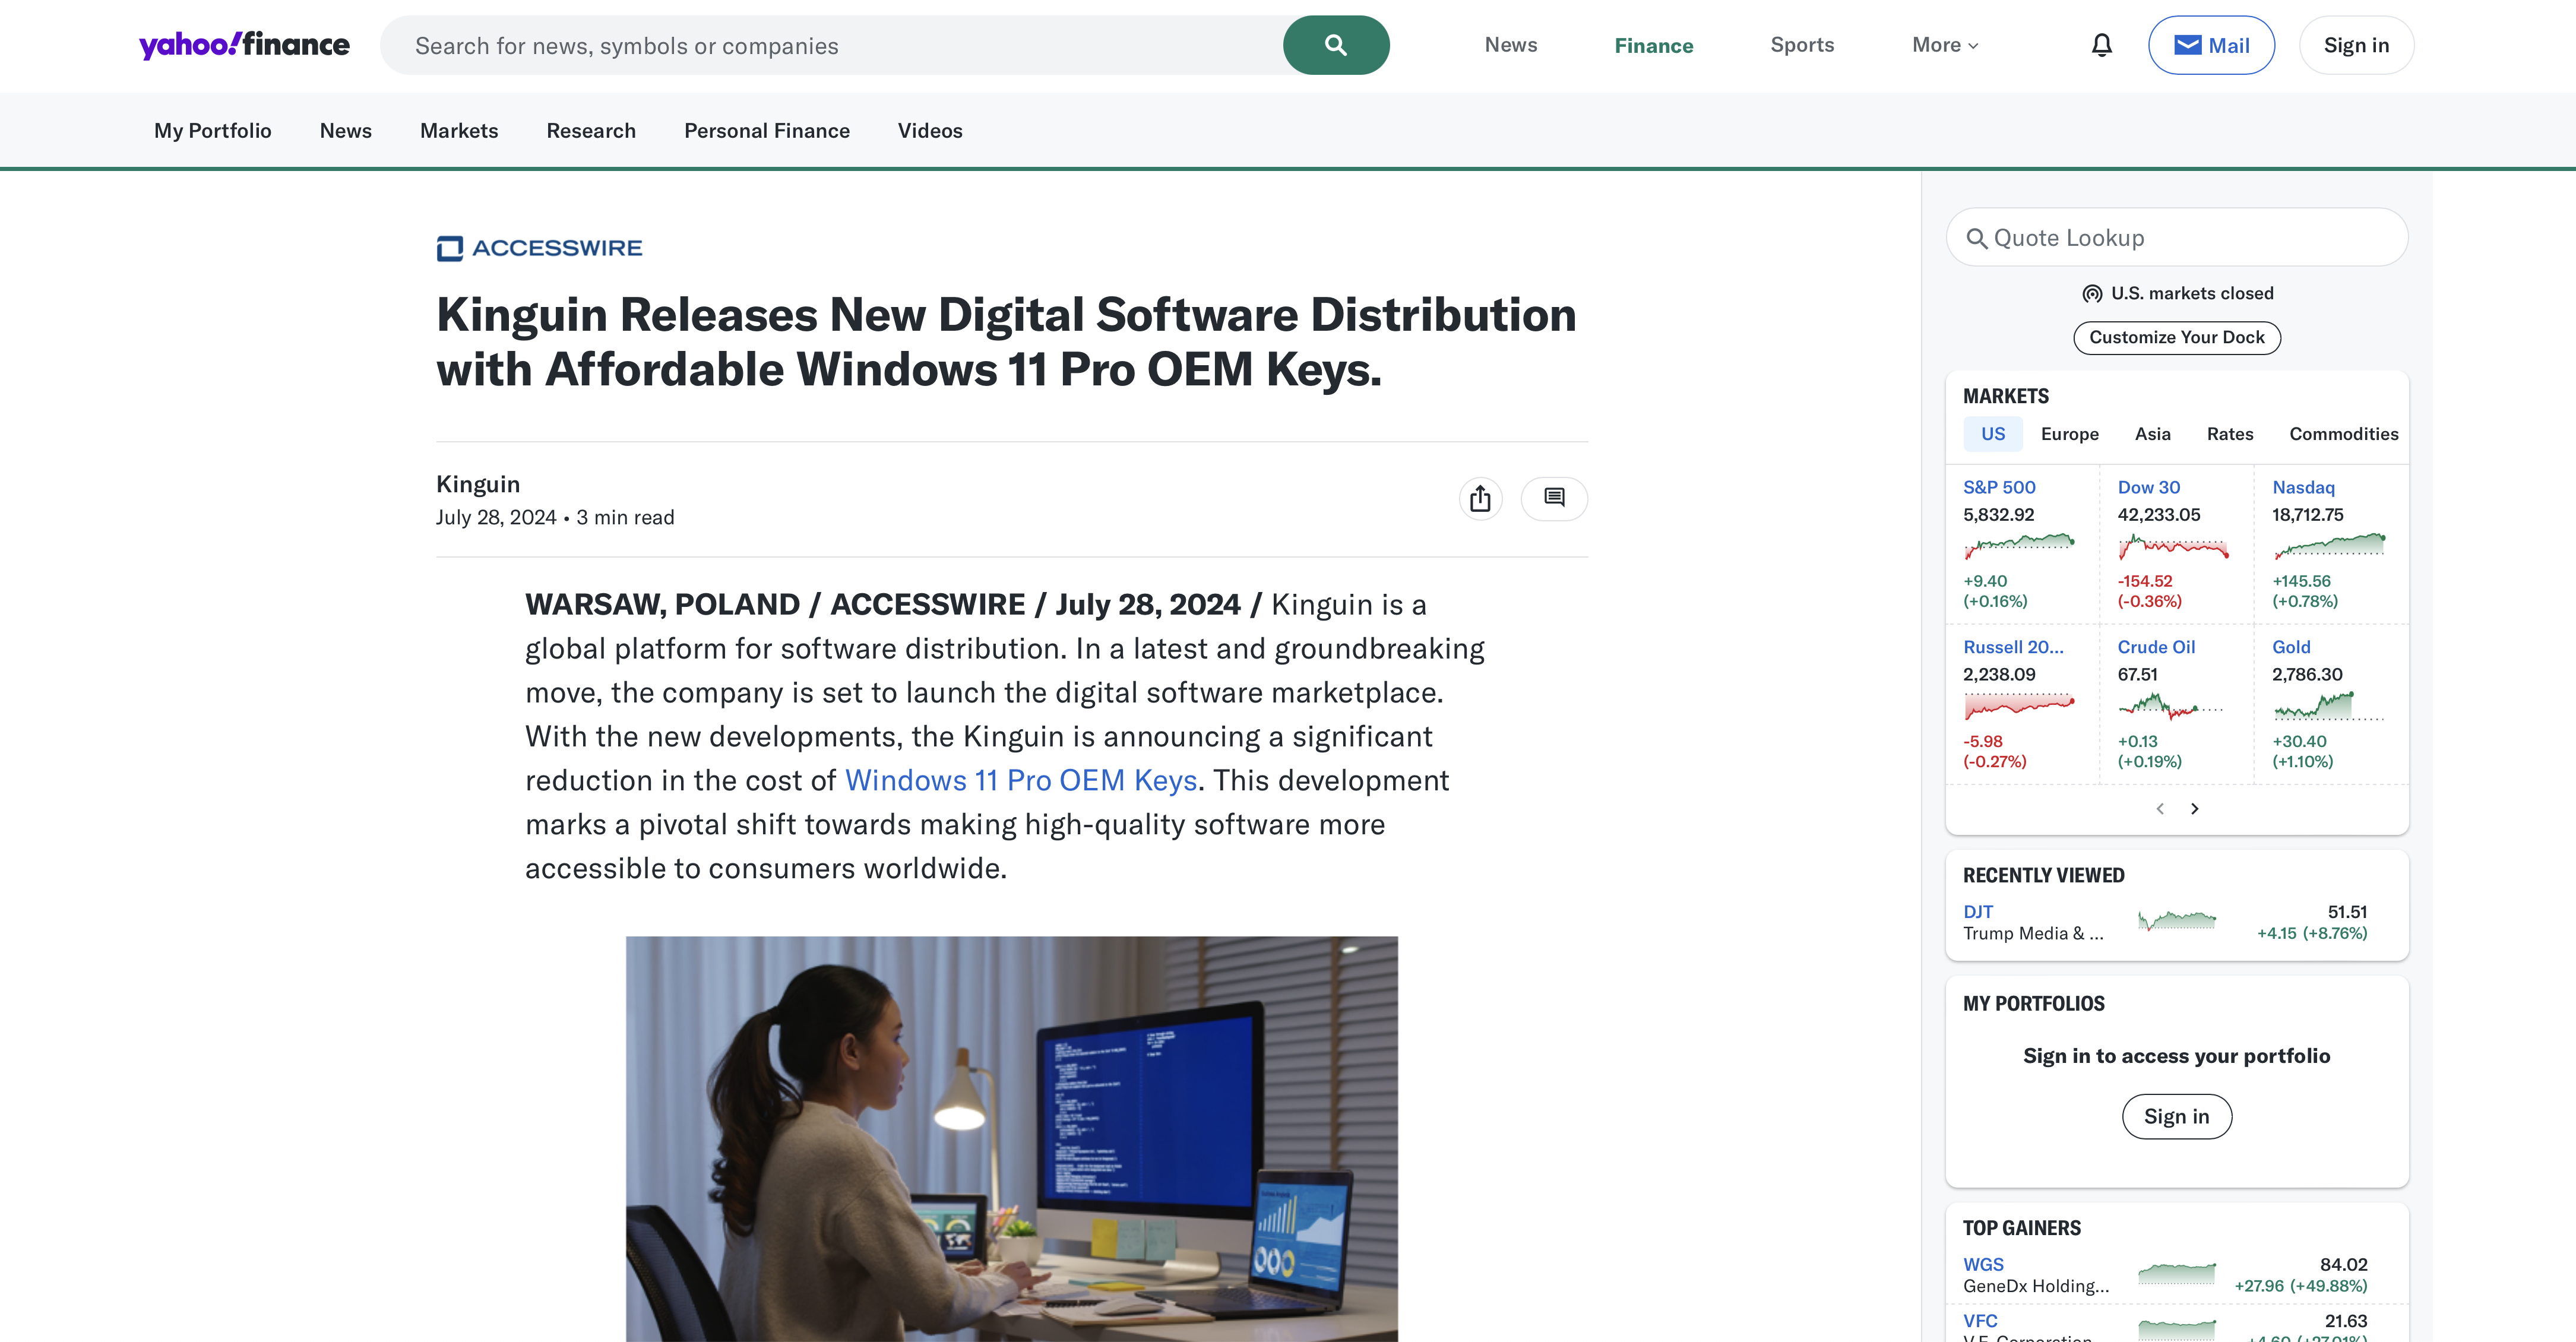Open the My Portfolio menu
The image size is (2576, 1342).
coord(213,131)
